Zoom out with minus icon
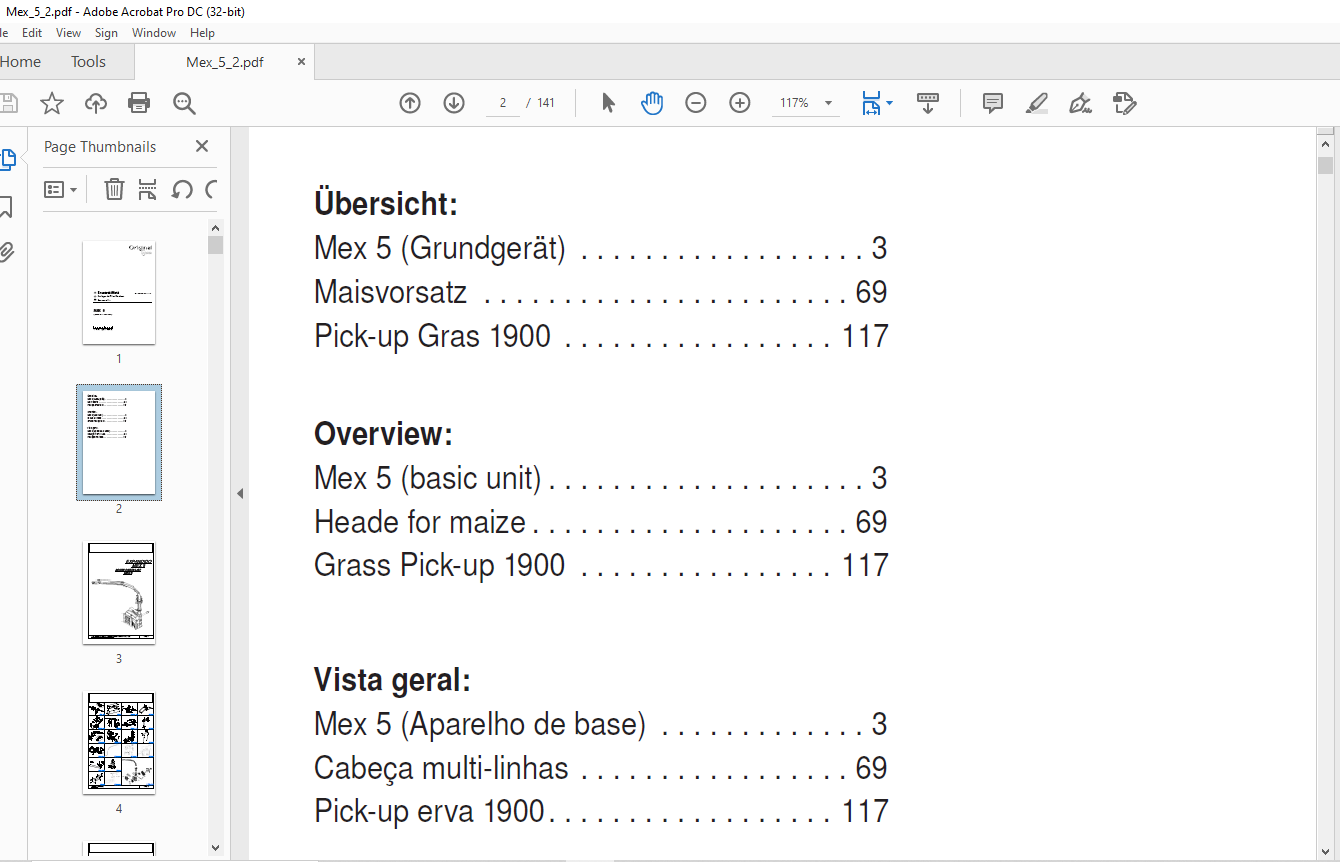This screenshot has width=1340, height=862. coord(696,103)
